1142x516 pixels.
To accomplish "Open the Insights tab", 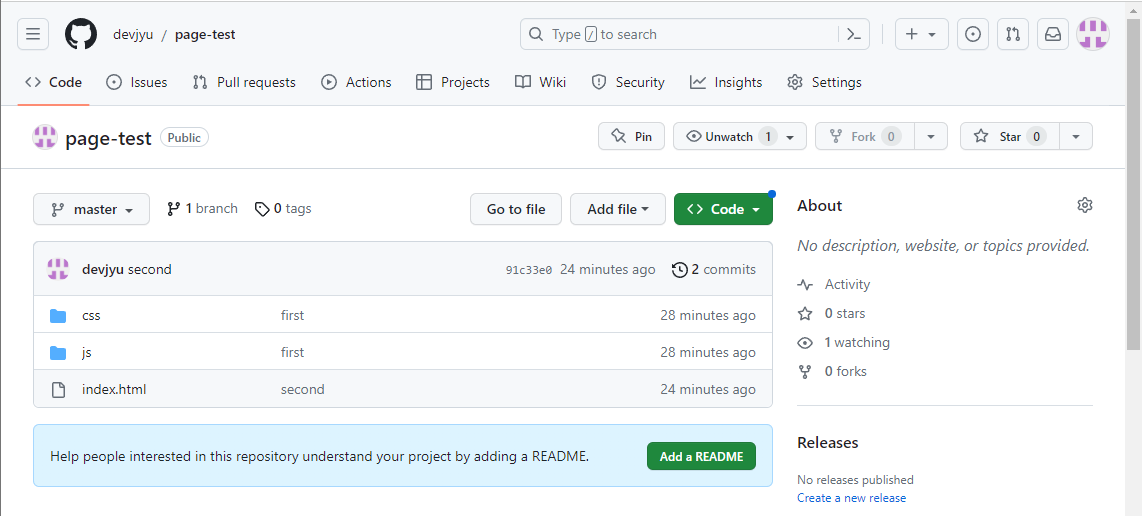I will click(x=726, y=82).
